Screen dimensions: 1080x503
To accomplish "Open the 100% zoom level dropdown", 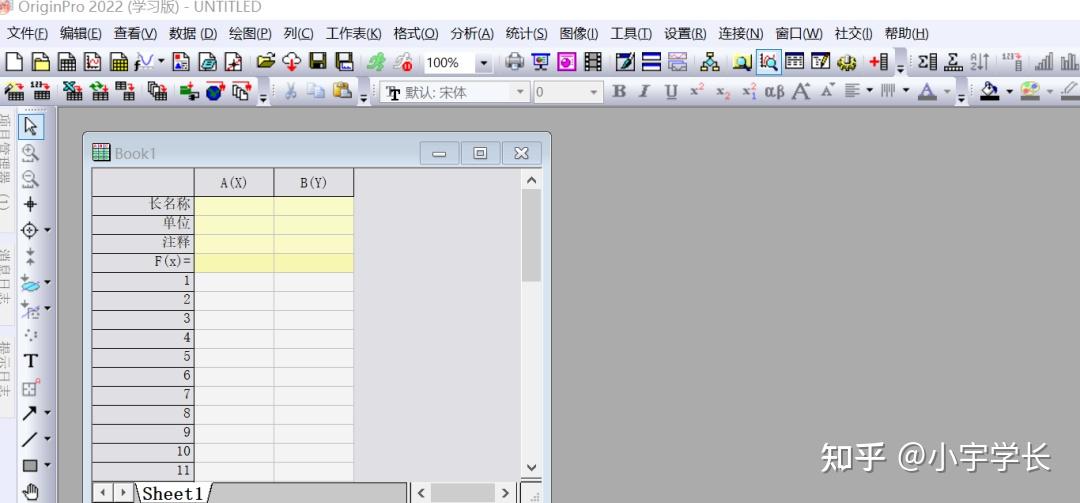I will tap(484, 63).
